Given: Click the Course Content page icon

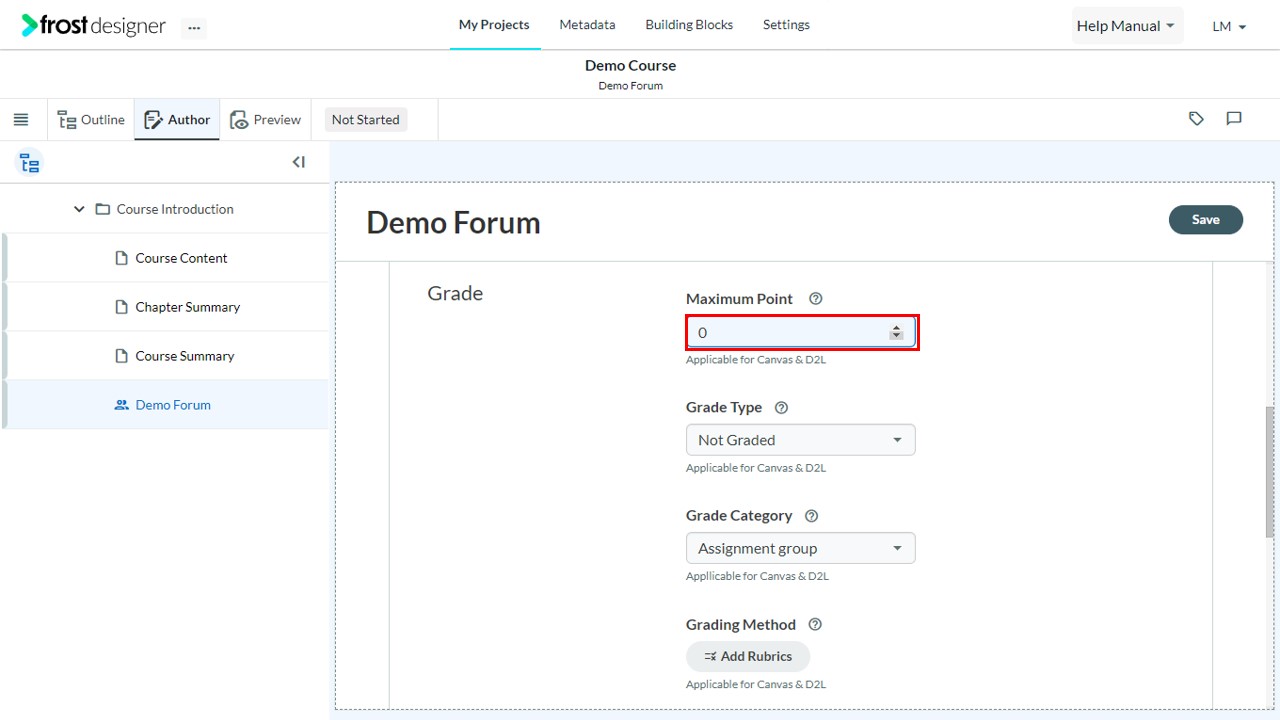Looking at the screenshot, I should click(122, 258).
